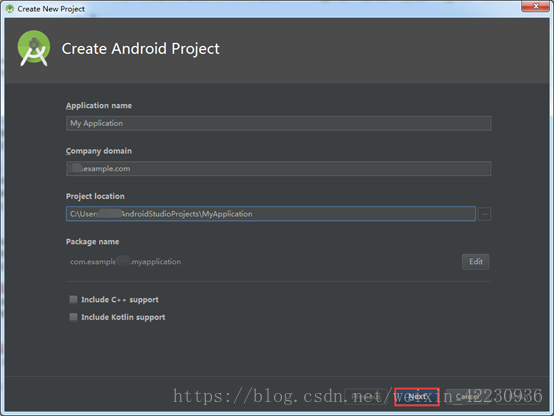Click the 'Package name' label
This screenshot has width=554, height=416.
[x=93, y=242]
